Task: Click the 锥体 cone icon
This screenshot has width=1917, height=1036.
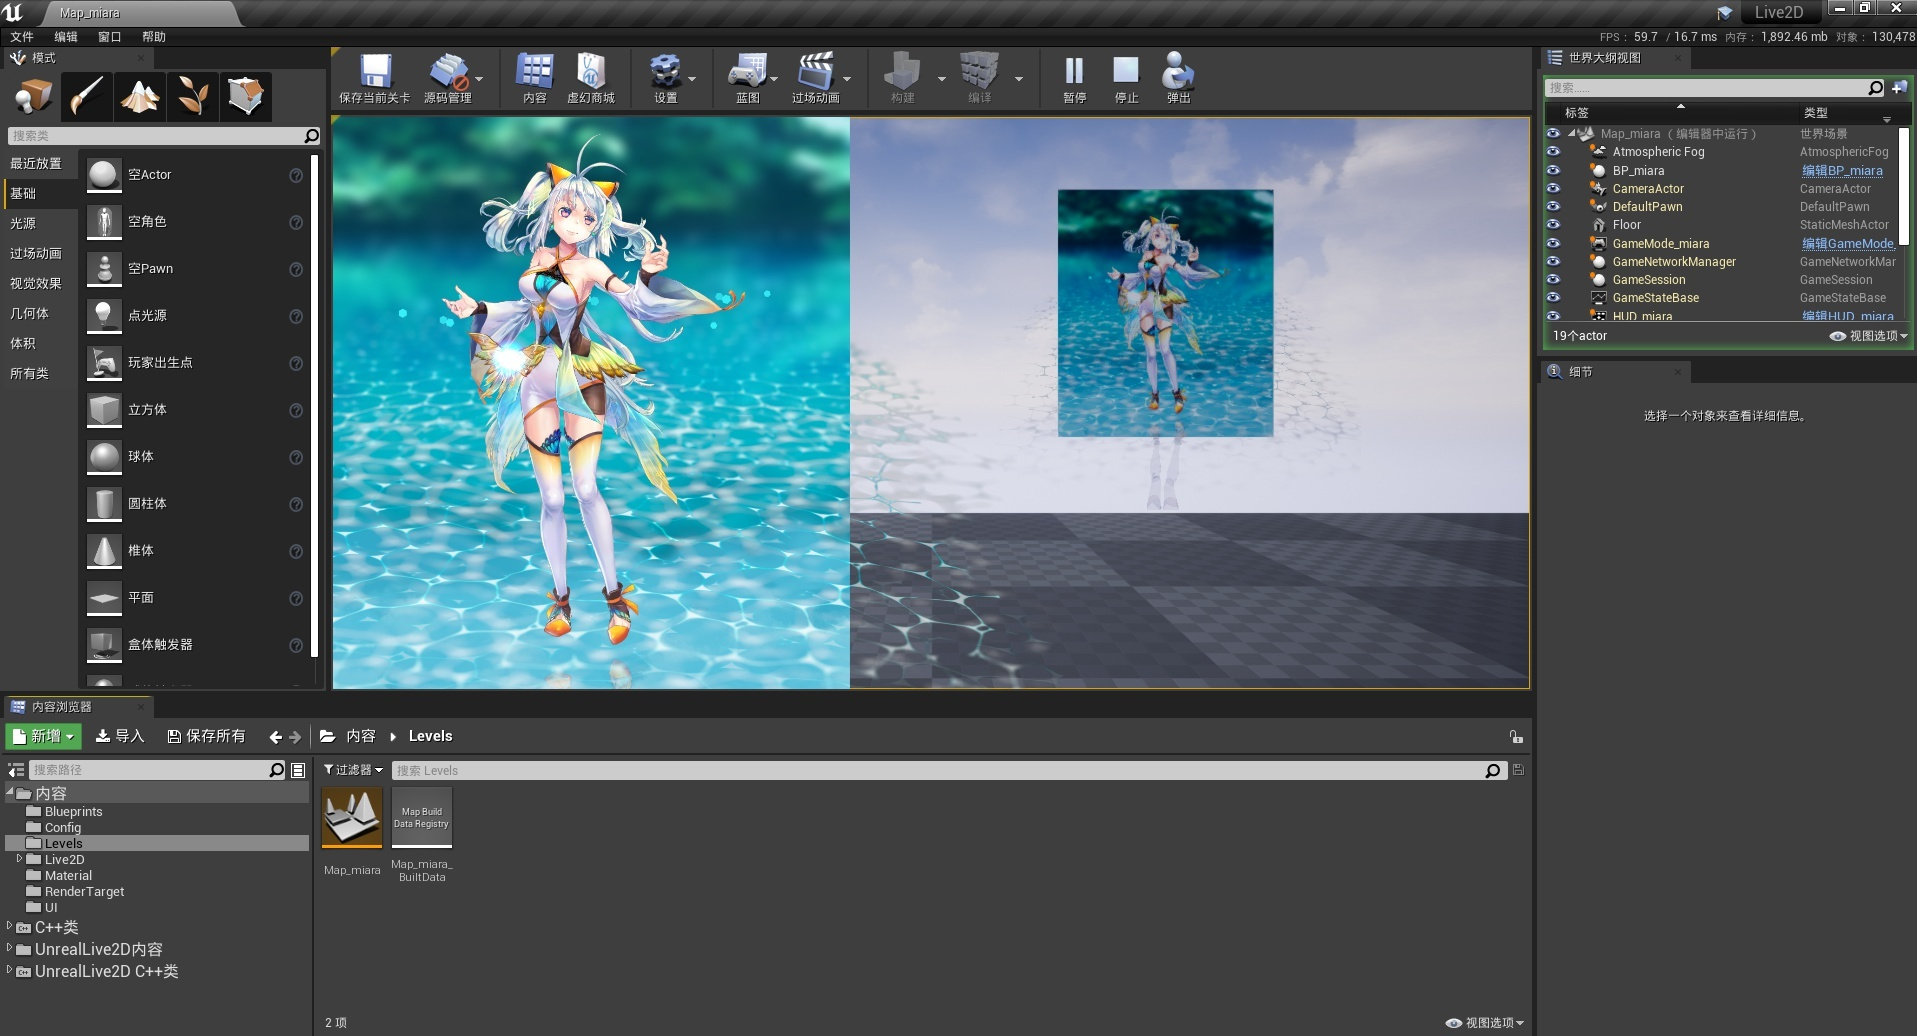Action: 104,551
